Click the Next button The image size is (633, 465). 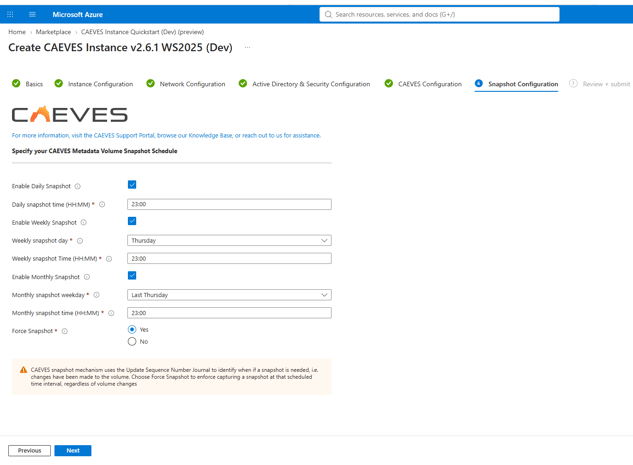pos(73,450)
